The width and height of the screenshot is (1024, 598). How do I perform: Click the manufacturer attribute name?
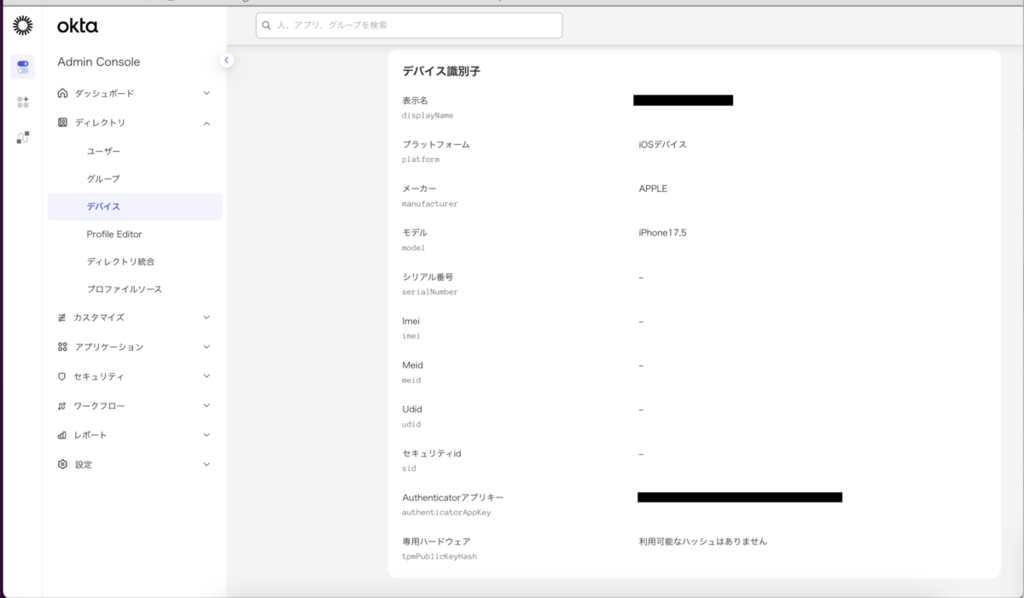(430, 204)
